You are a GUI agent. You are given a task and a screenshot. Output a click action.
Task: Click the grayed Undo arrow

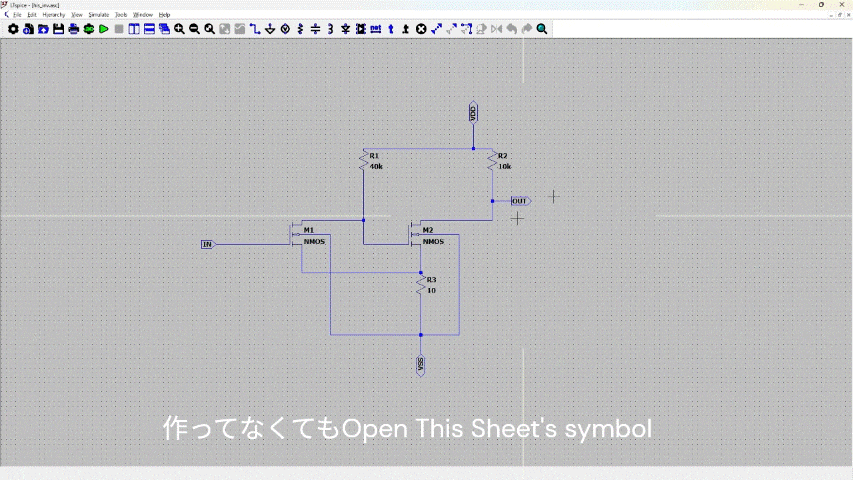click(511, 29)
